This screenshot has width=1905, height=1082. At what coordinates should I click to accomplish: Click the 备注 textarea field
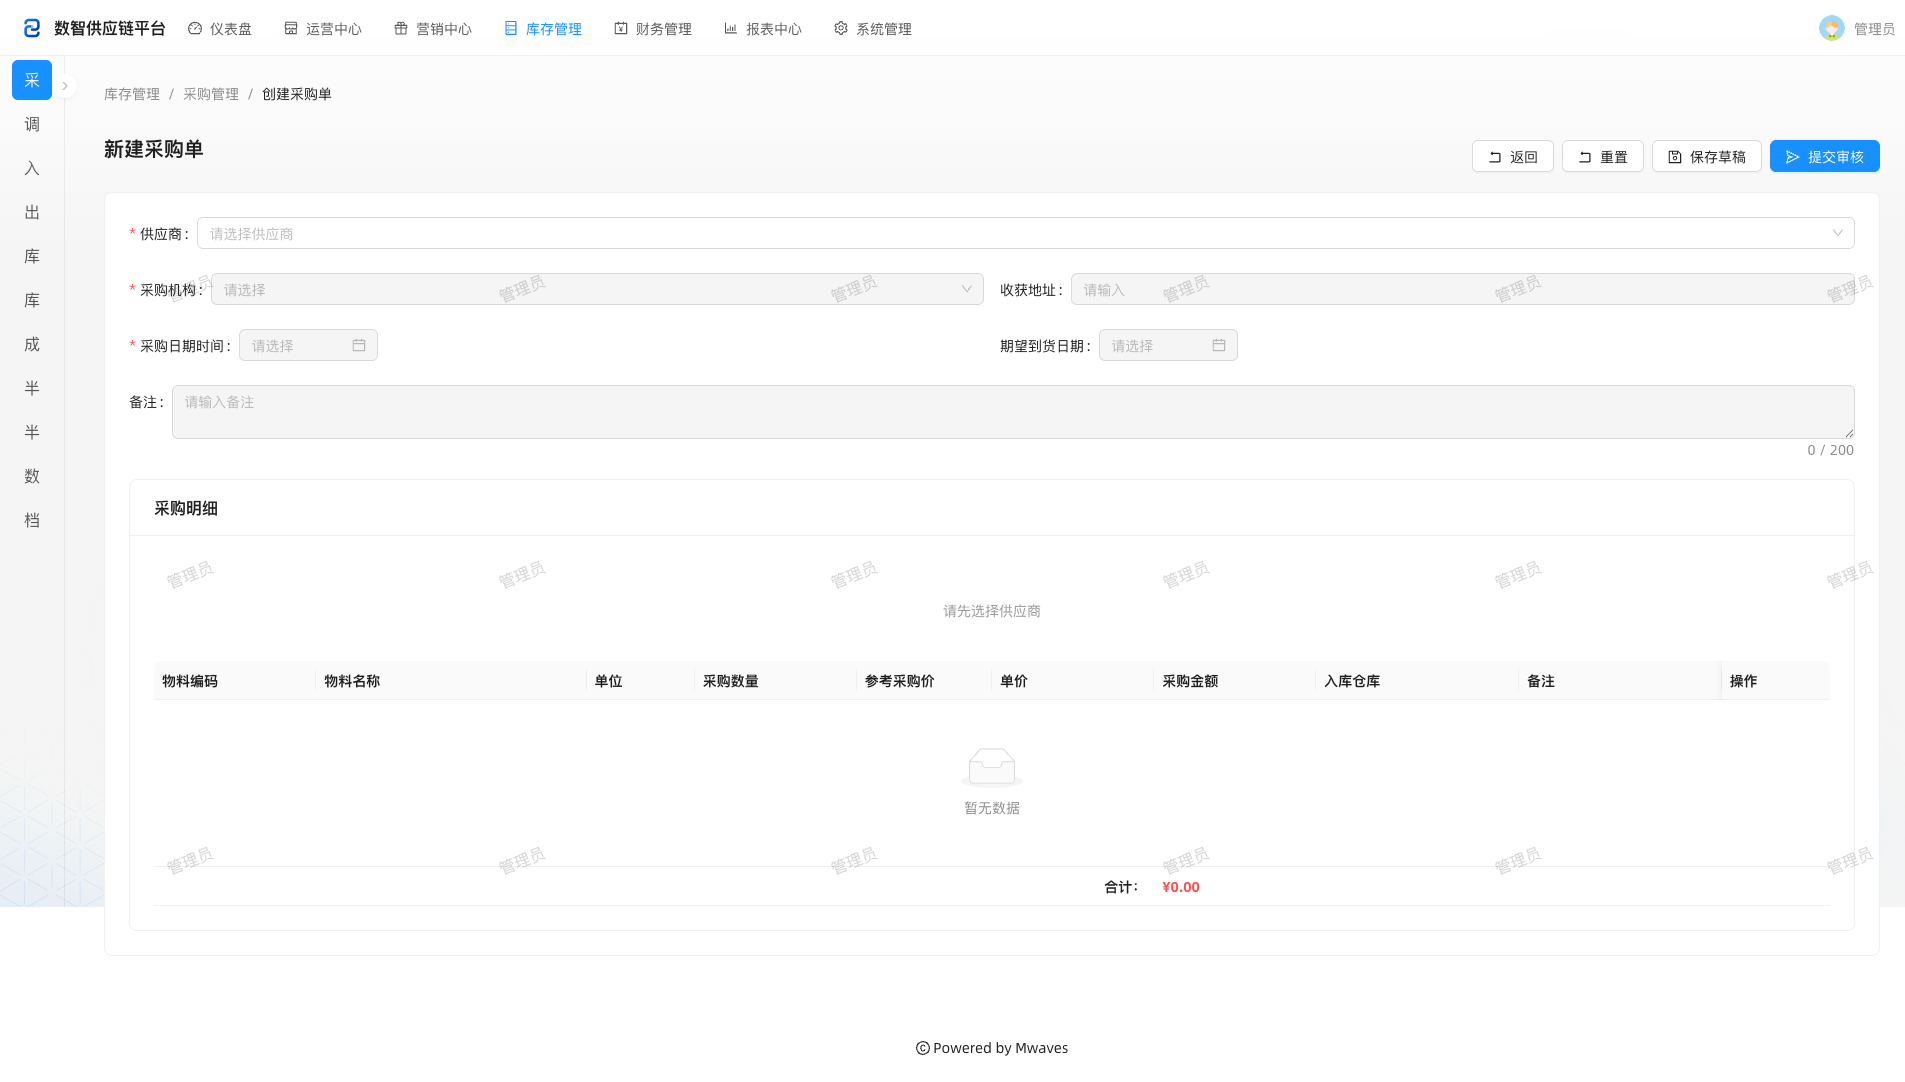point(1013,412)
